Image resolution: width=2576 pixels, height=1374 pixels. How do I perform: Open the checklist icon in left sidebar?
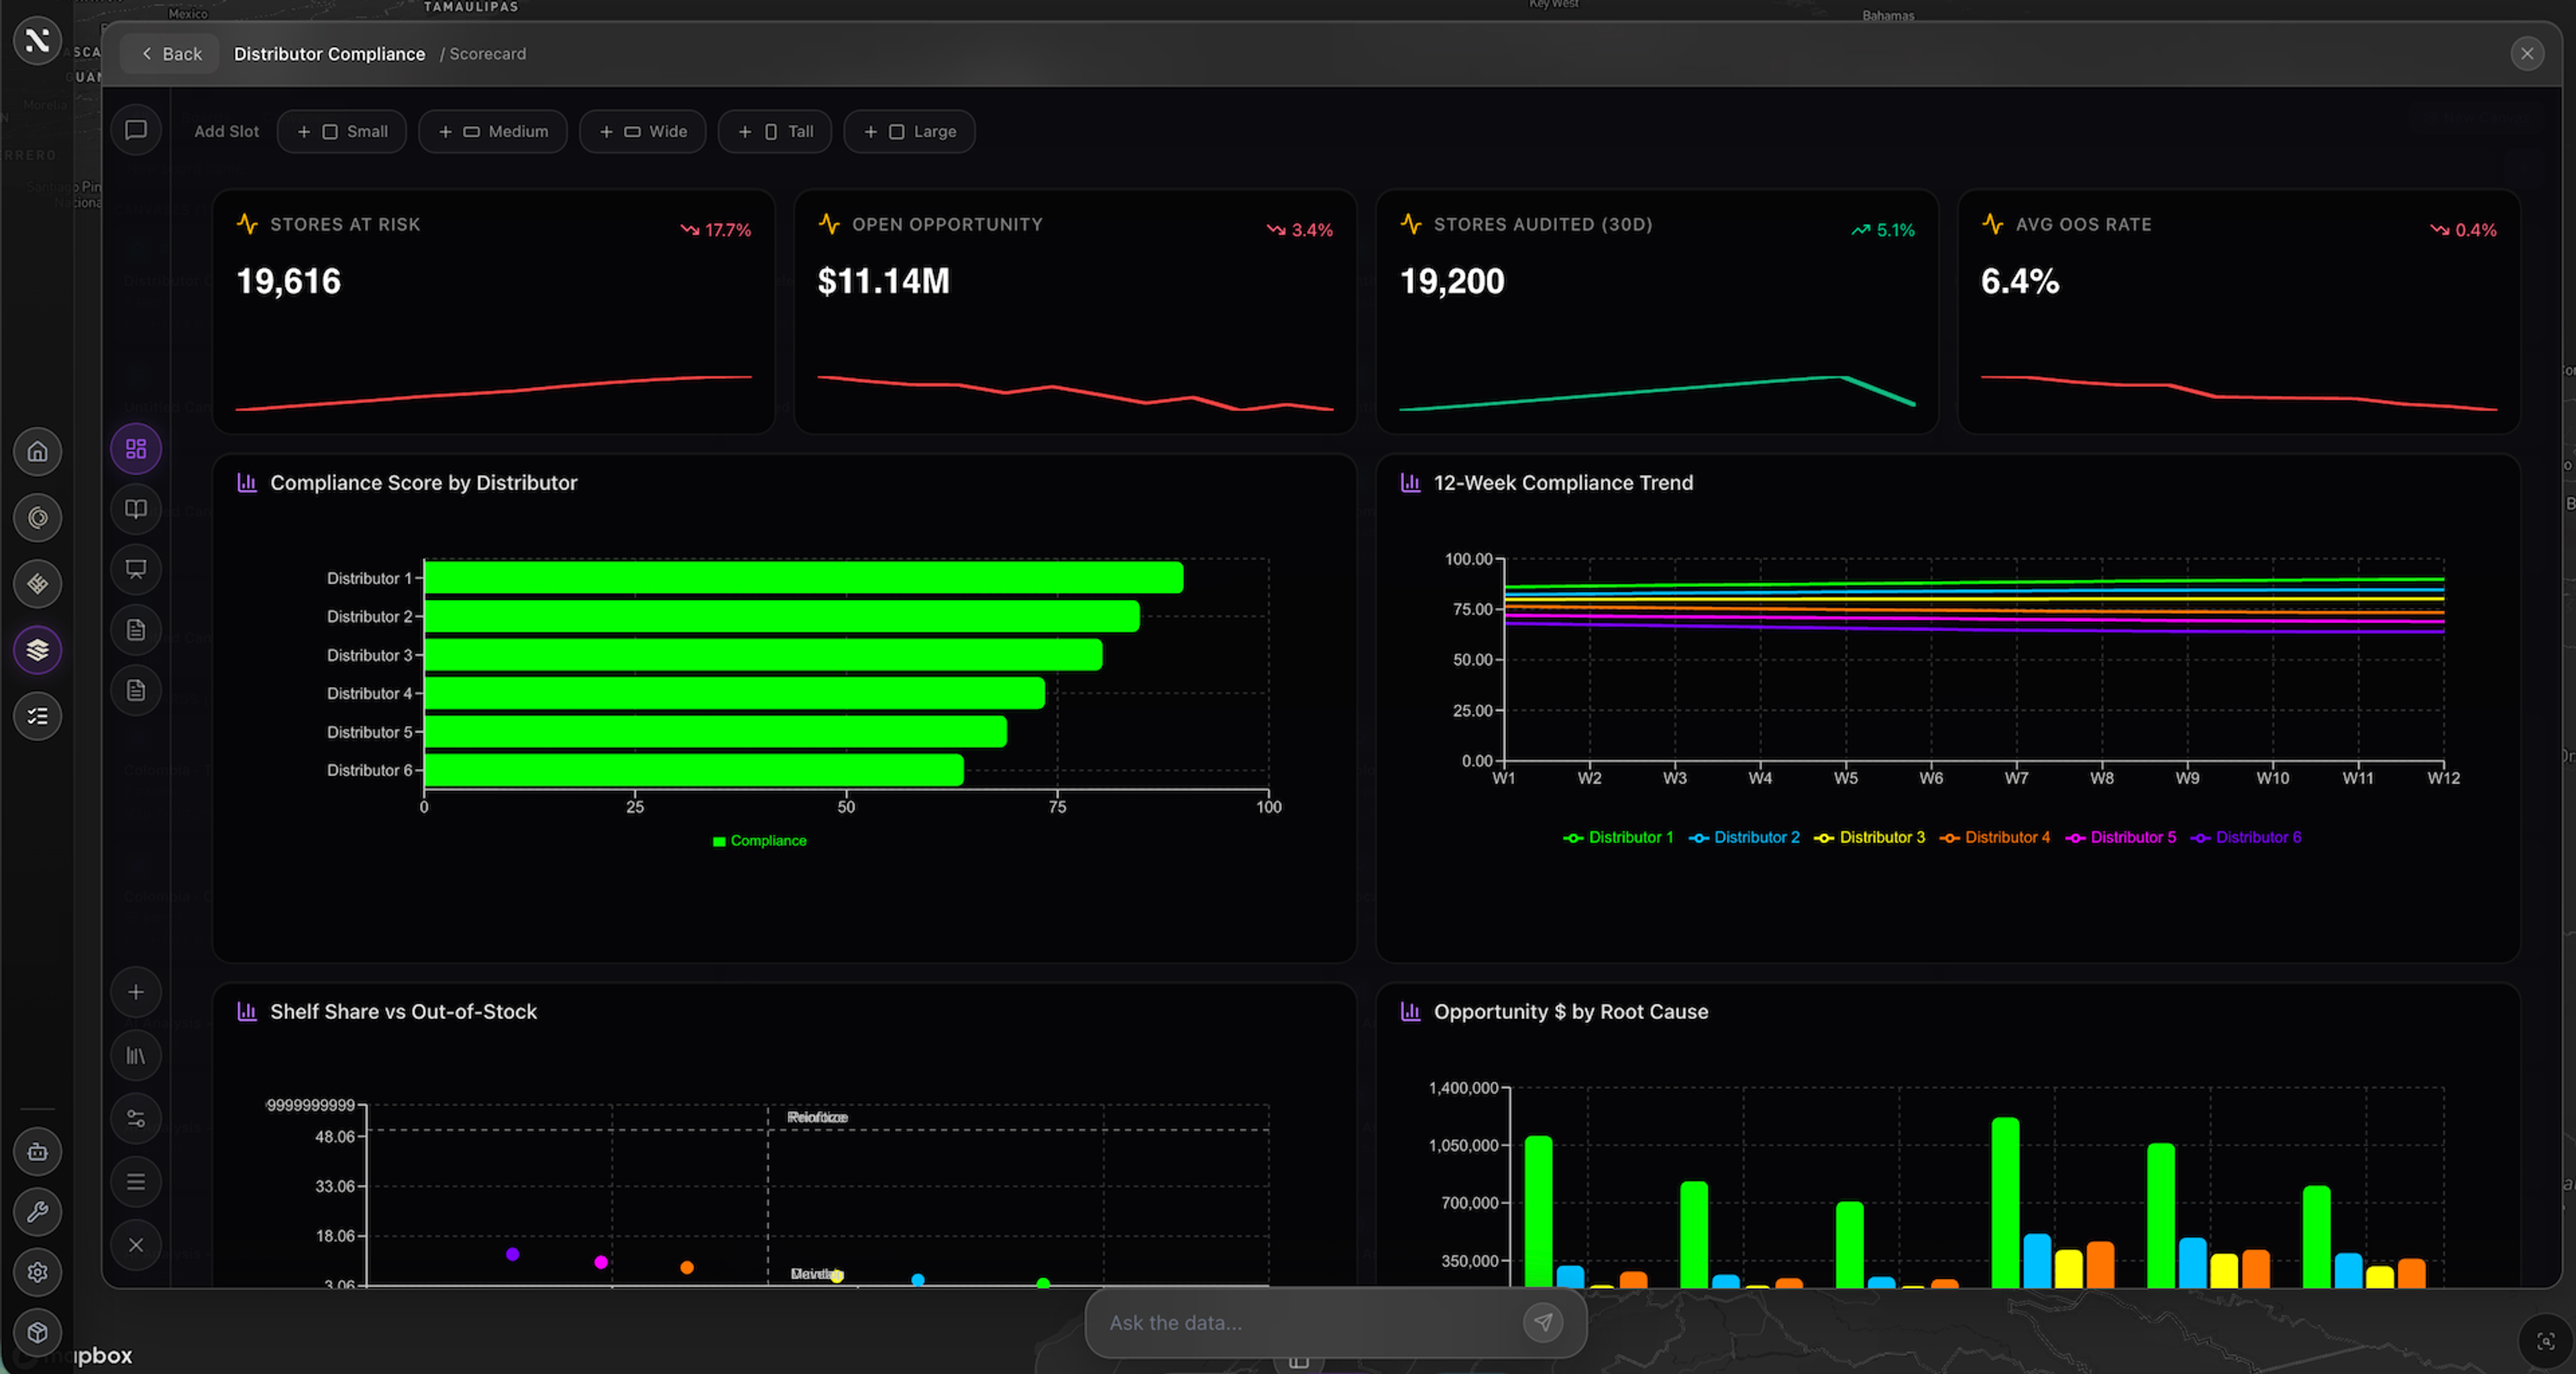[37, 716]
